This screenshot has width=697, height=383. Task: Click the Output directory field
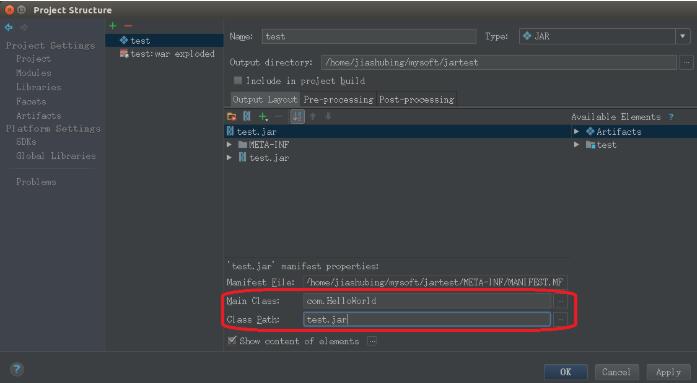(499, 63)
